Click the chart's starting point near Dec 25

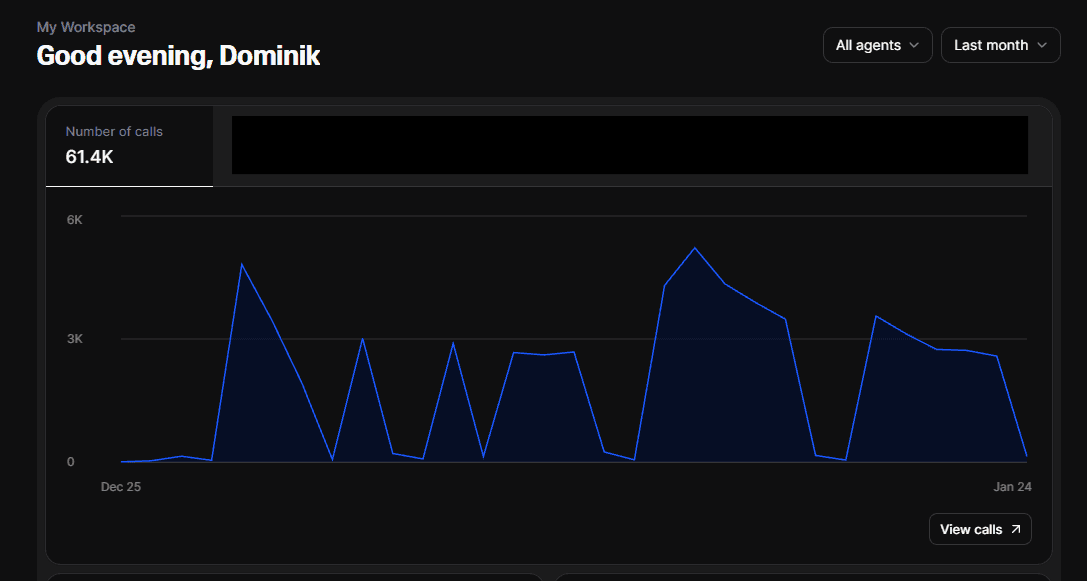pos(122,461)
